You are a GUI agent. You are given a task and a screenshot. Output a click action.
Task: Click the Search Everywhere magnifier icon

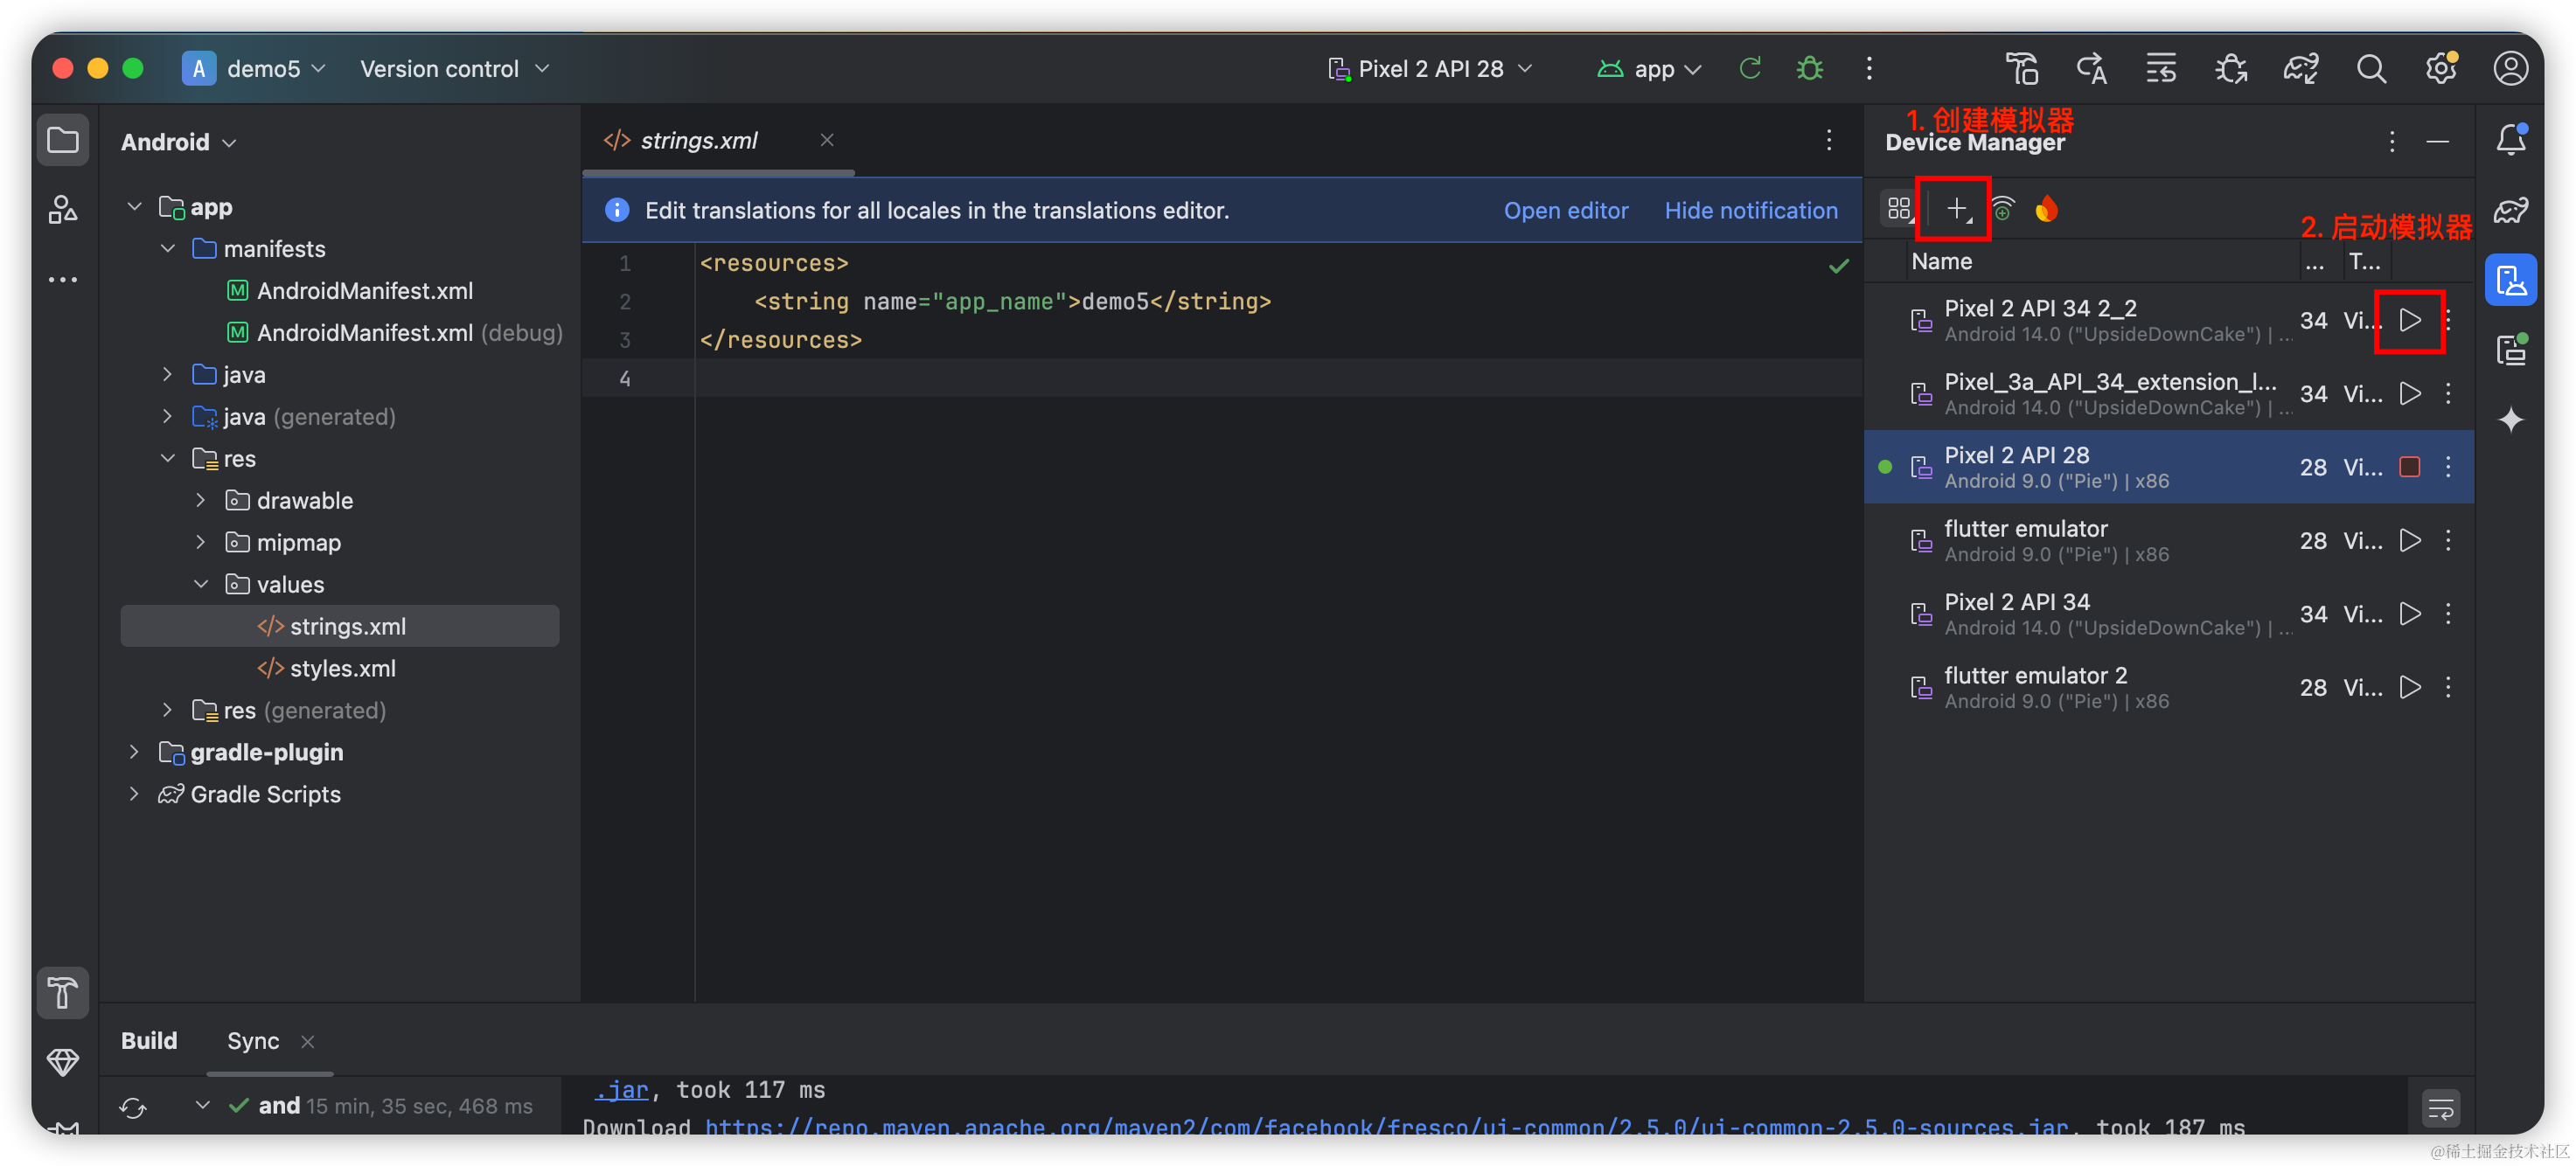[x=2370, y=69]
